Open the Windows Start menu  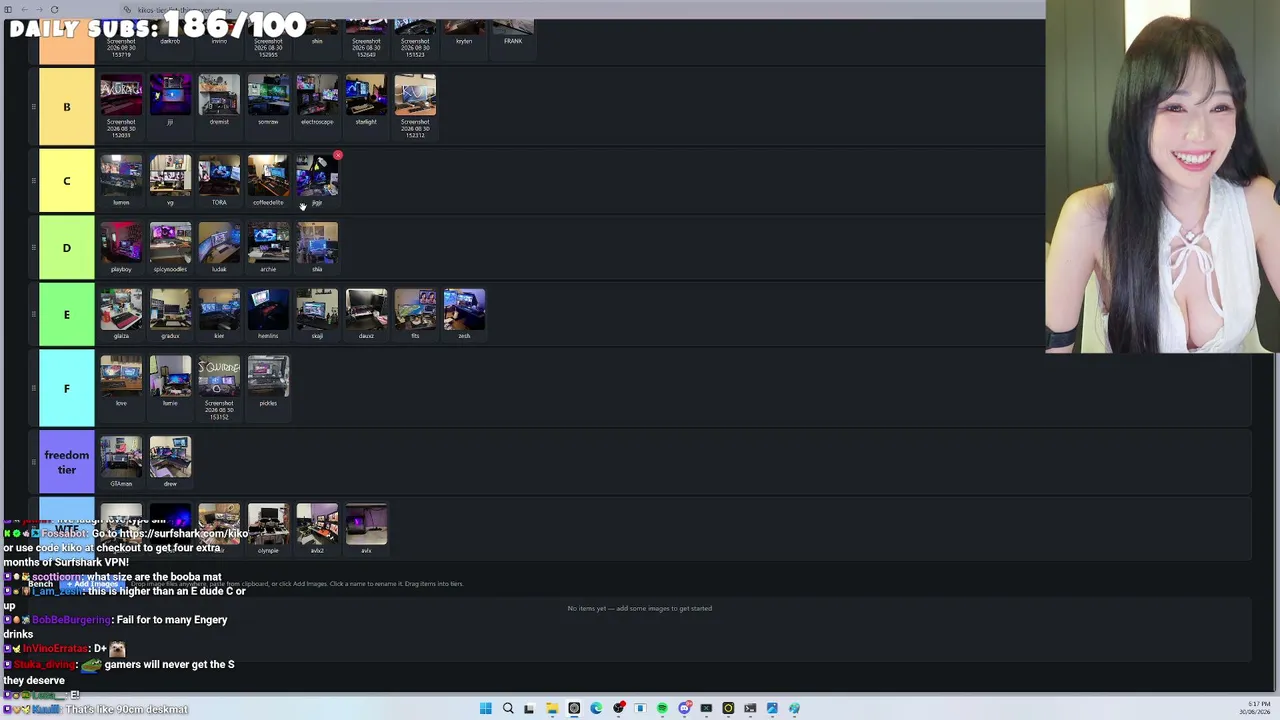(485, 708)
